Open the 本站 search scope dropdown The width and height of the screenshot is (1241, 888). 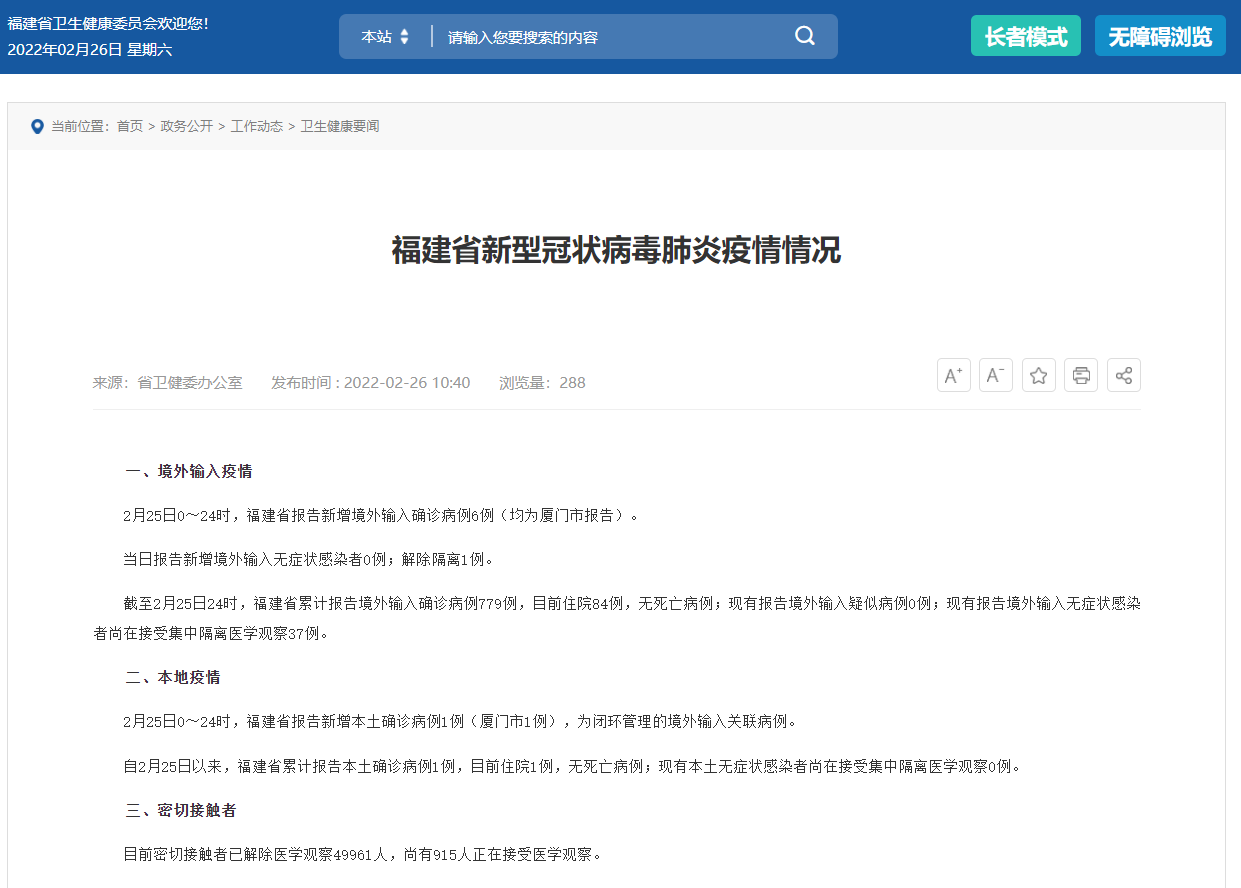385,36
